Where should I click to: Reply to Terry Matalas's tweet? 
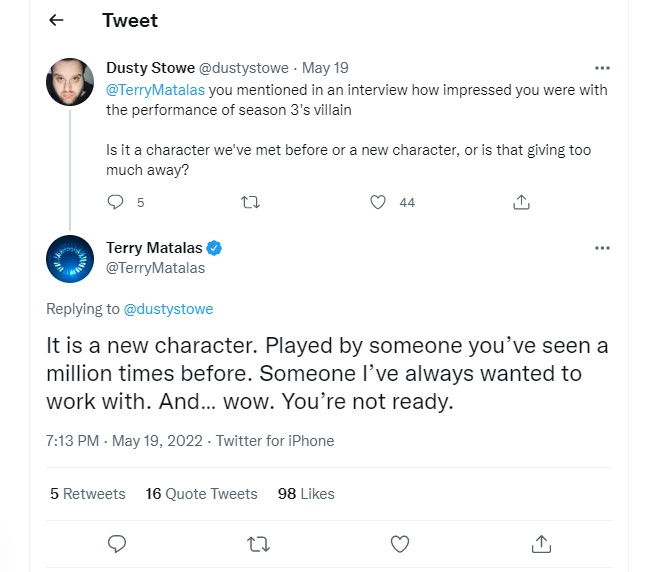(x=117, y=543)
